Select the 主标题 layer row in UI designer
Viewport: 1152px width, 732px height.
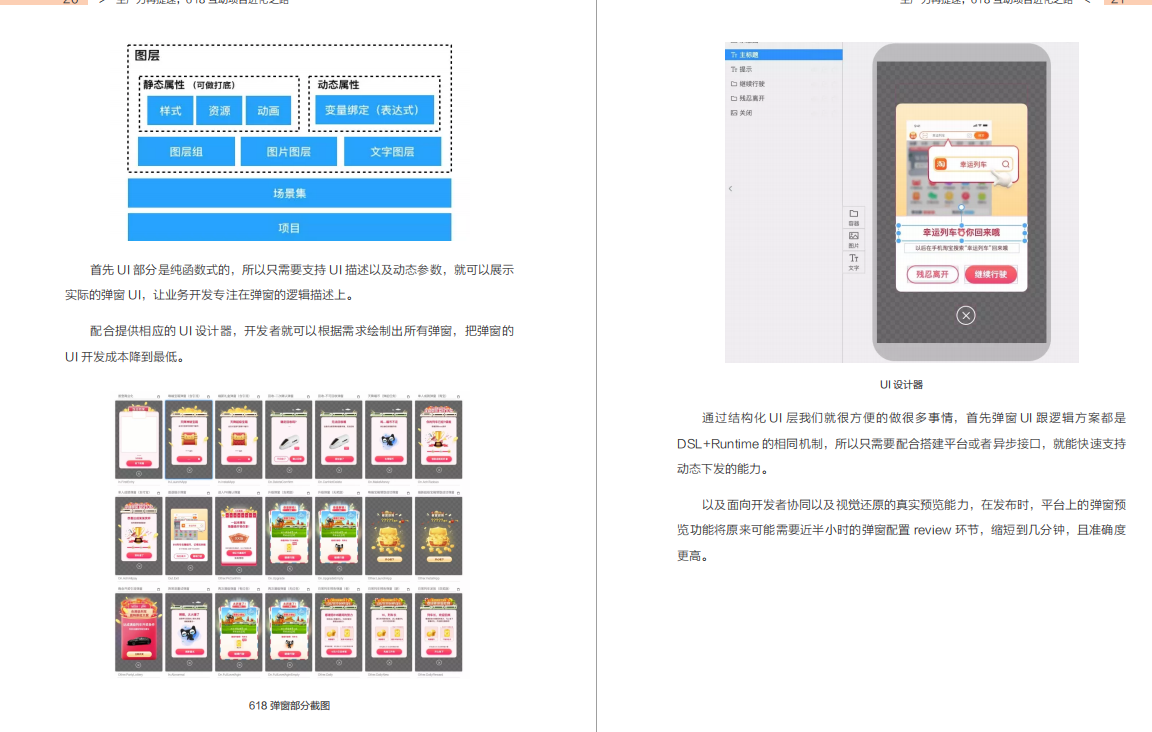(x=783, y=55)
